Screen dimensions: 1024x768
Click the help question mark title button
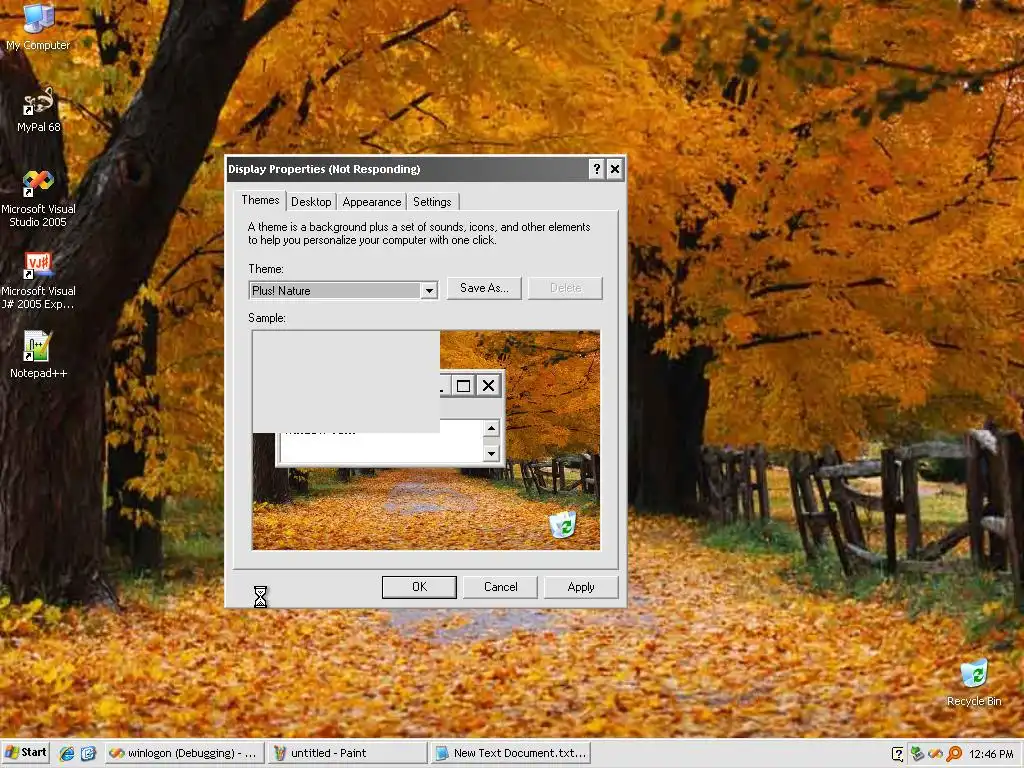point(596,170)
